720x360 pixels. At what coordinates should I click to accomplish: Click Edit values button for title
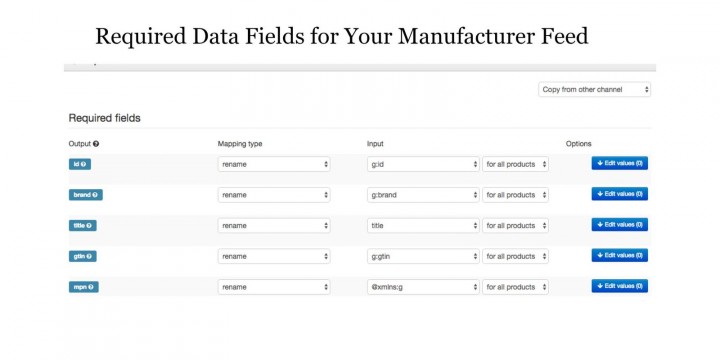pyautogui.click(x=619, y=225)
